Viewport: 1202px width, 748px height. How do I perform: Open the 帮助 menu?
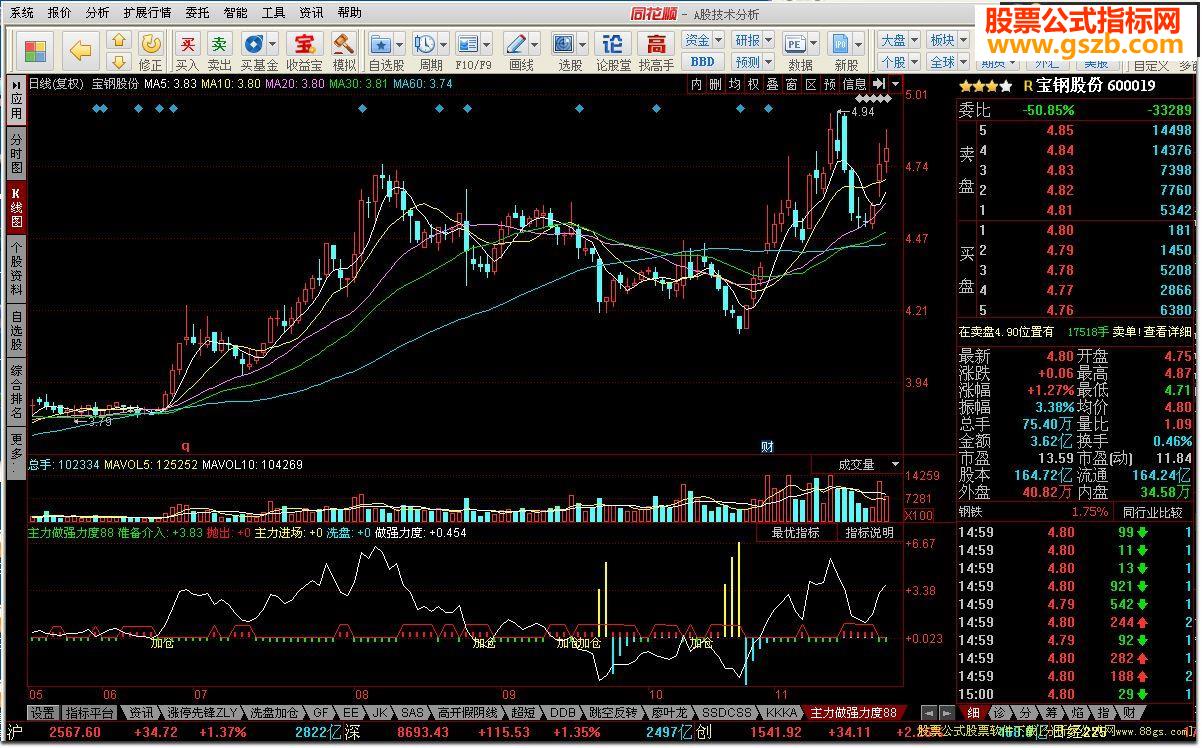(349, 13)
